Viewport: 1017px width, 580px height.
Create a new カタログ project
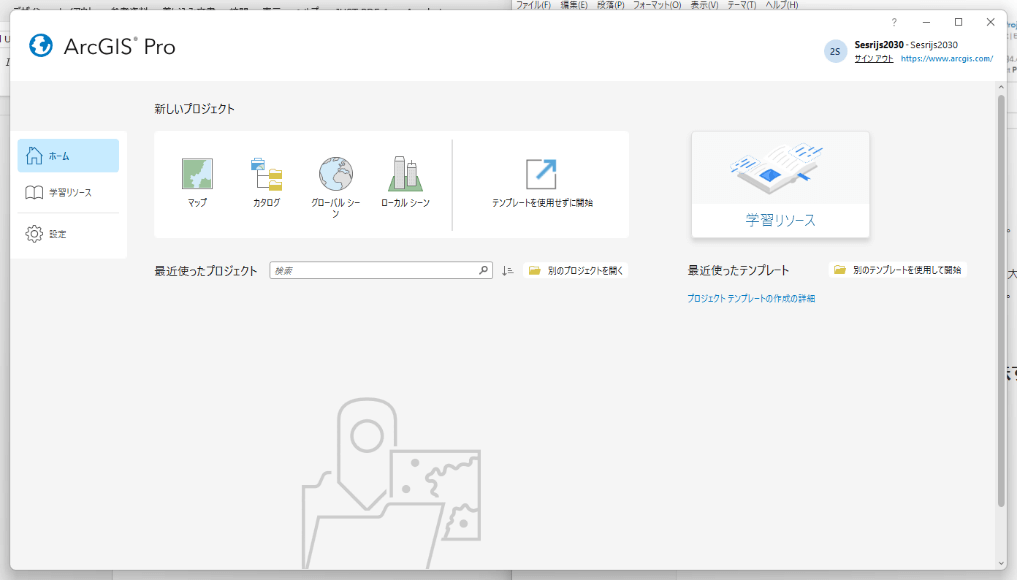(x=267, y=182)
